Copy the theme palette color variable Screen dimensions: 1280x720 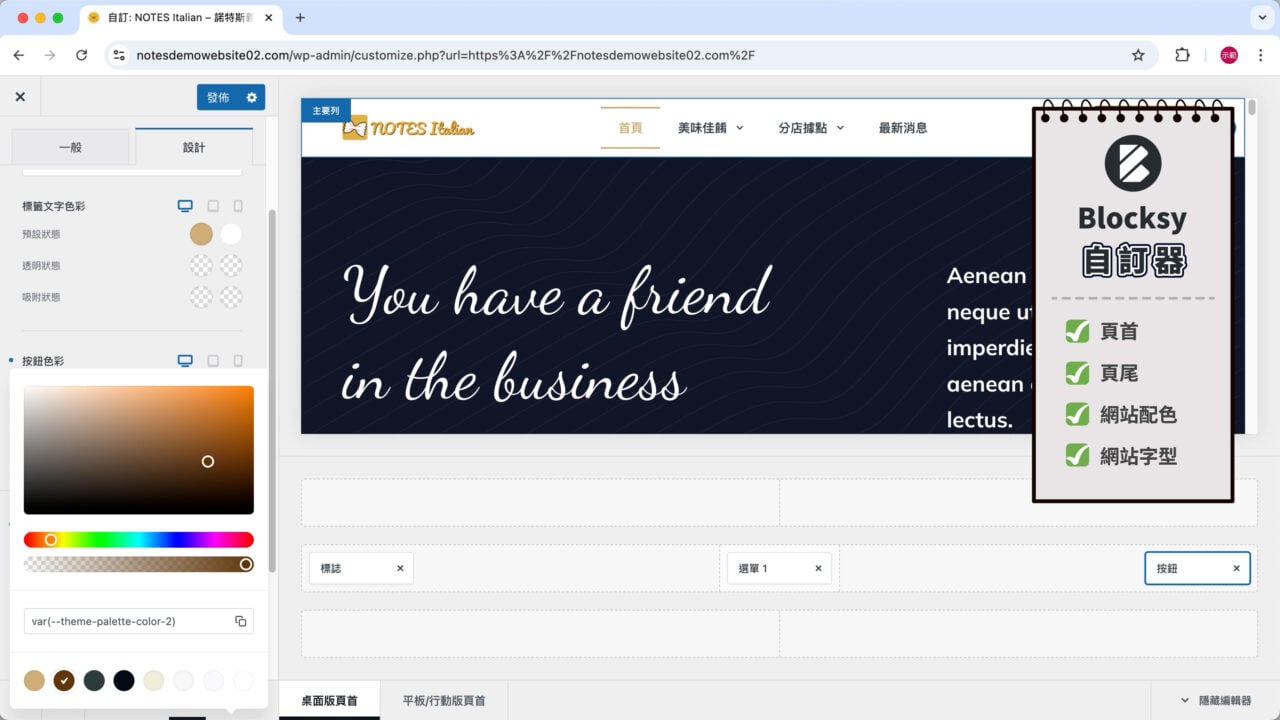(x=240, y=621)
